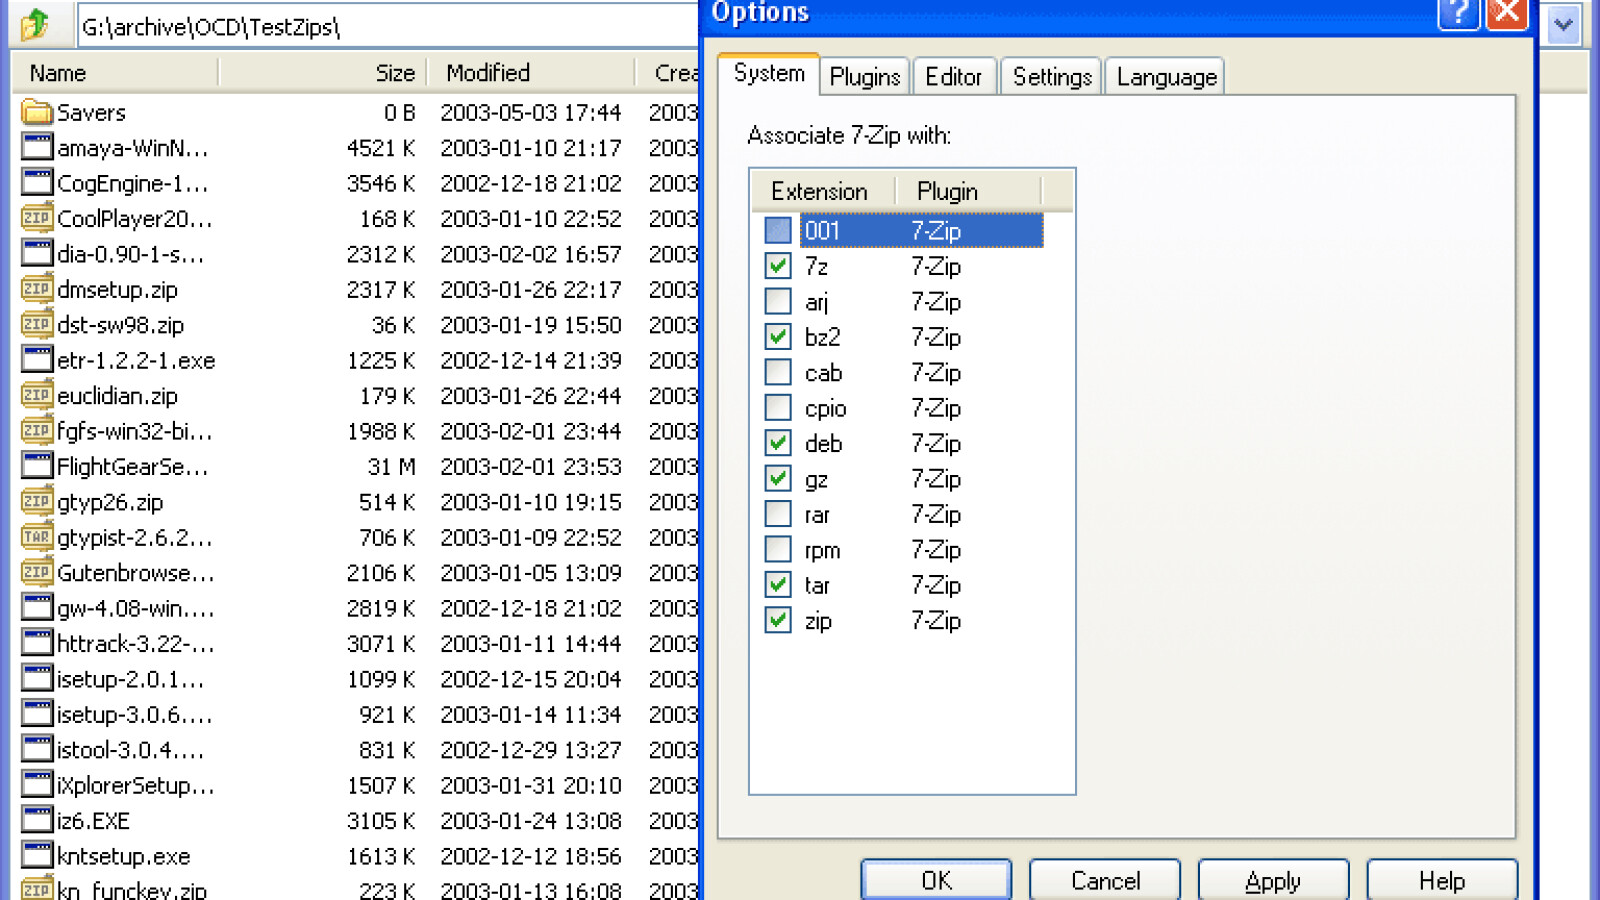Click the TAR icon beside gtypist-2.6.2
1600x900 pixels.
click(x=36, y=537)
